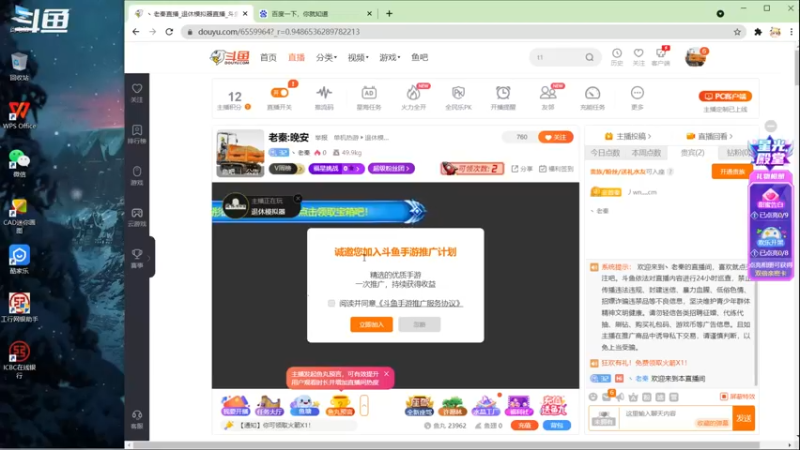Toggle 屏蔽特效 in chat toolbar

tap(737, 396)
